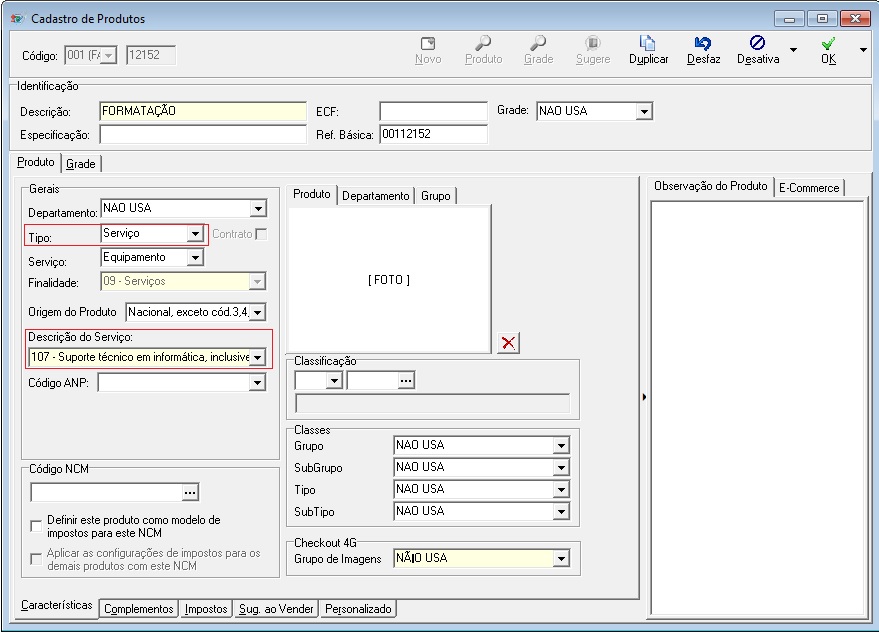This screenshot has height=632, width=879.
Task: Expand the Tipo dropdown showing Serviço
Action: [195, 233]
